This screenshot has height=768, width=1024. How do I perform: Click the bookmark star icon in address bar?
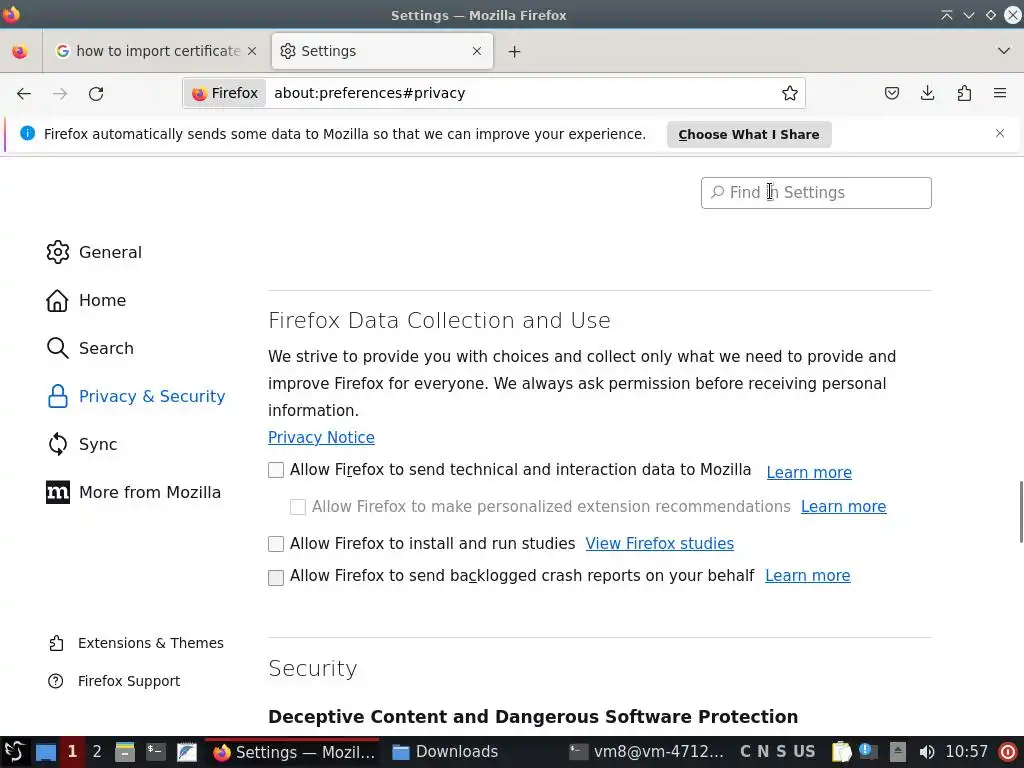pos(790,93)
